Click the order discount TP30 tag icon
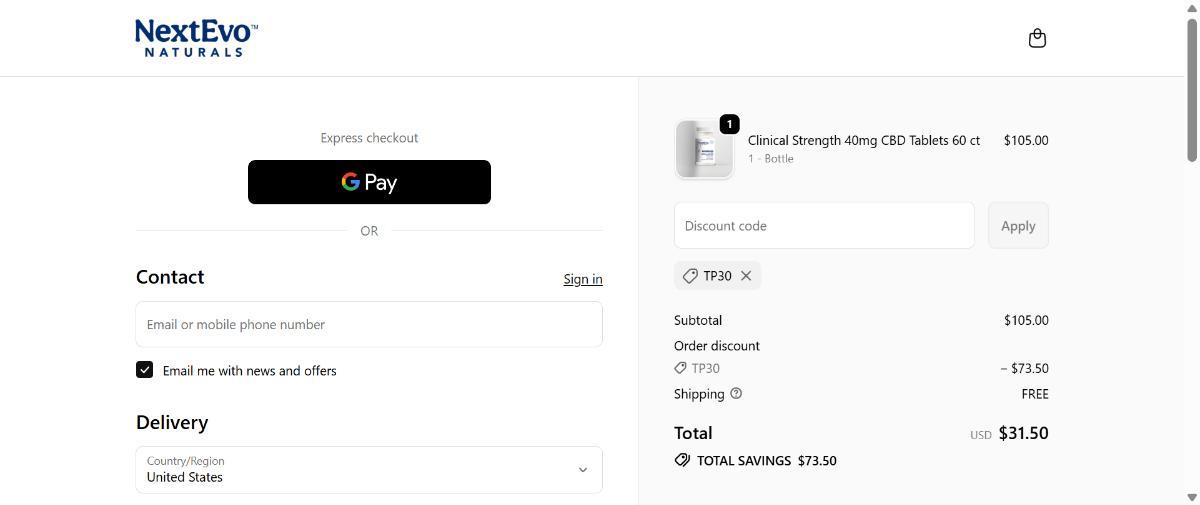Screen dimensions: 1200x505 click(x=681, y=368)
